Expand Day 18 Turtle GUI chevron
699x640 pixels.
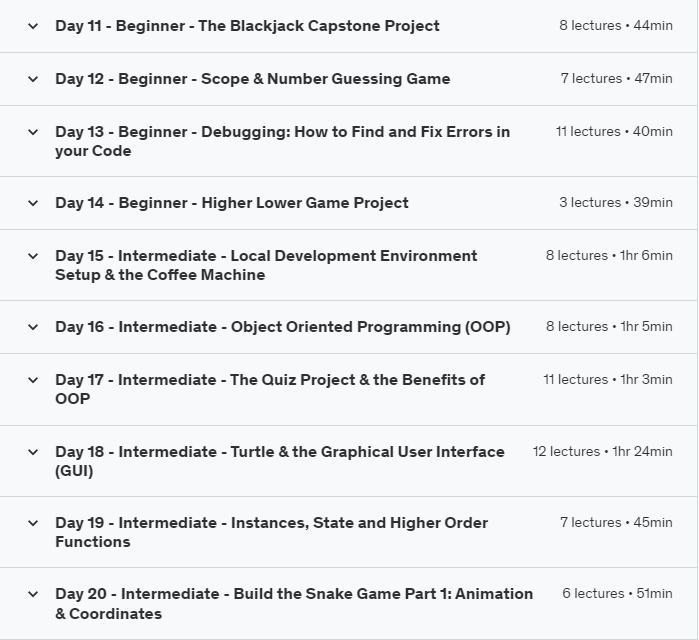pyautogui.click(x=33, y=452)
